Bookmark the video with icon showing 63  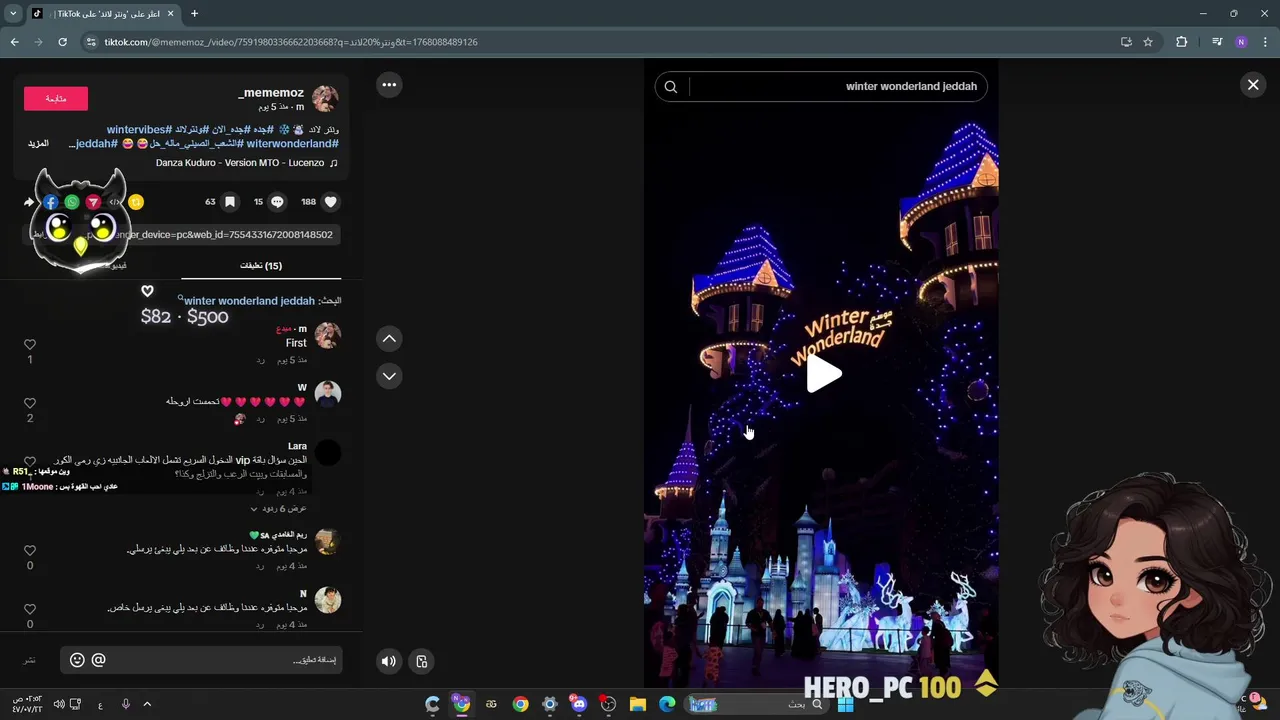pyautogui.click(x=229, y=202)
